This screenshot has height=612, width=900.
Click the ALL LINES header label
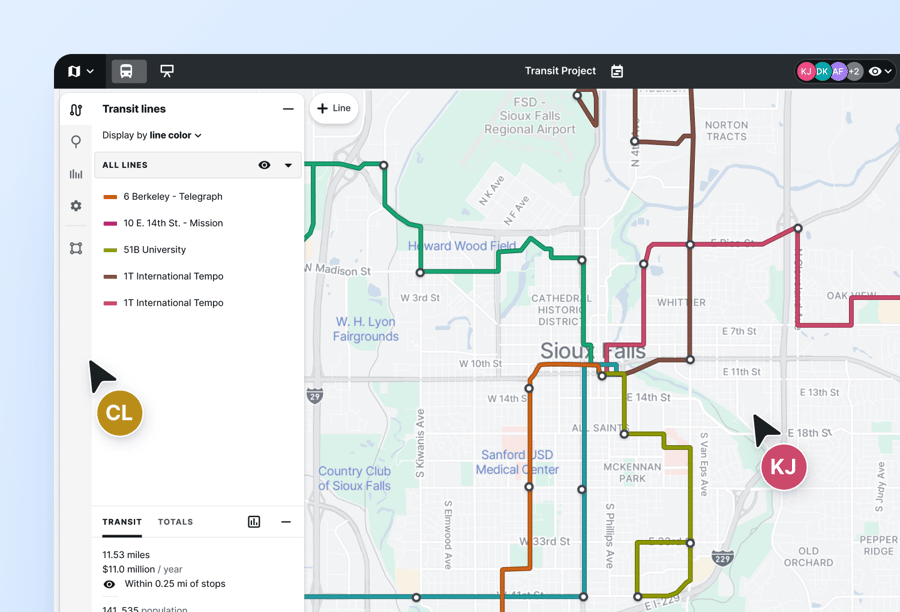pos(125,165)
